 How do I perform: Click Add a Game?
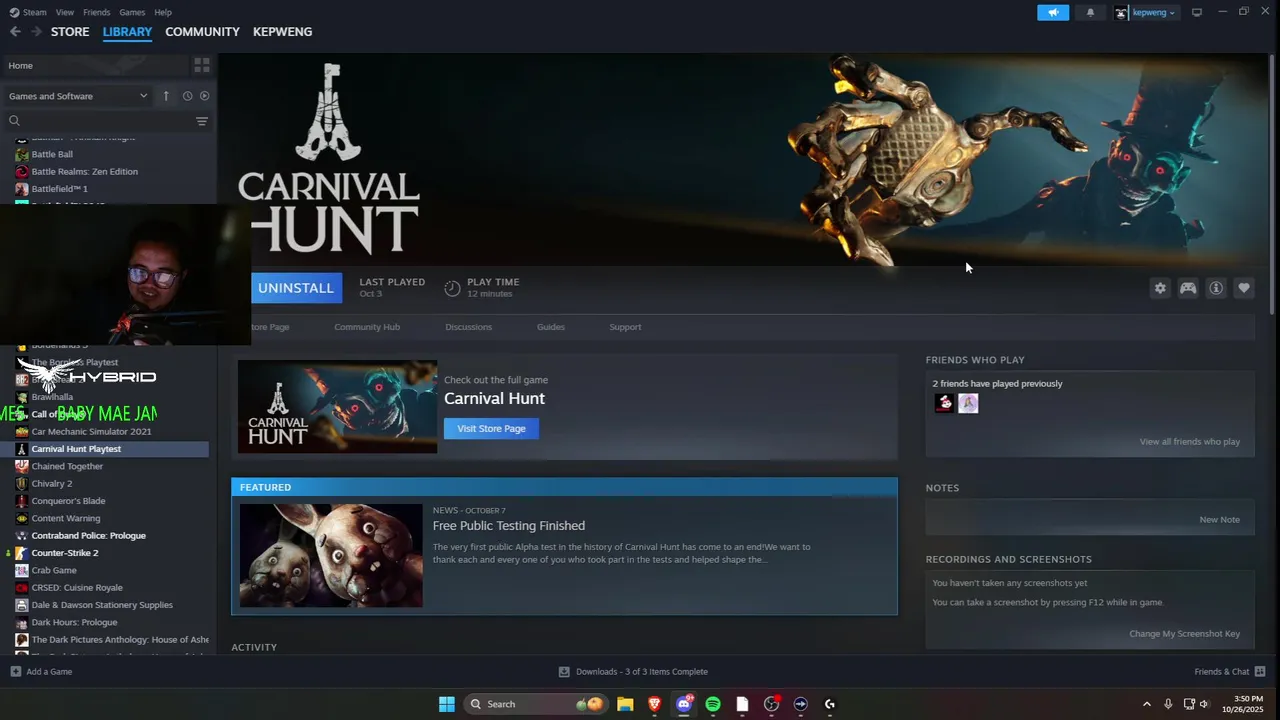pos(41,672)
